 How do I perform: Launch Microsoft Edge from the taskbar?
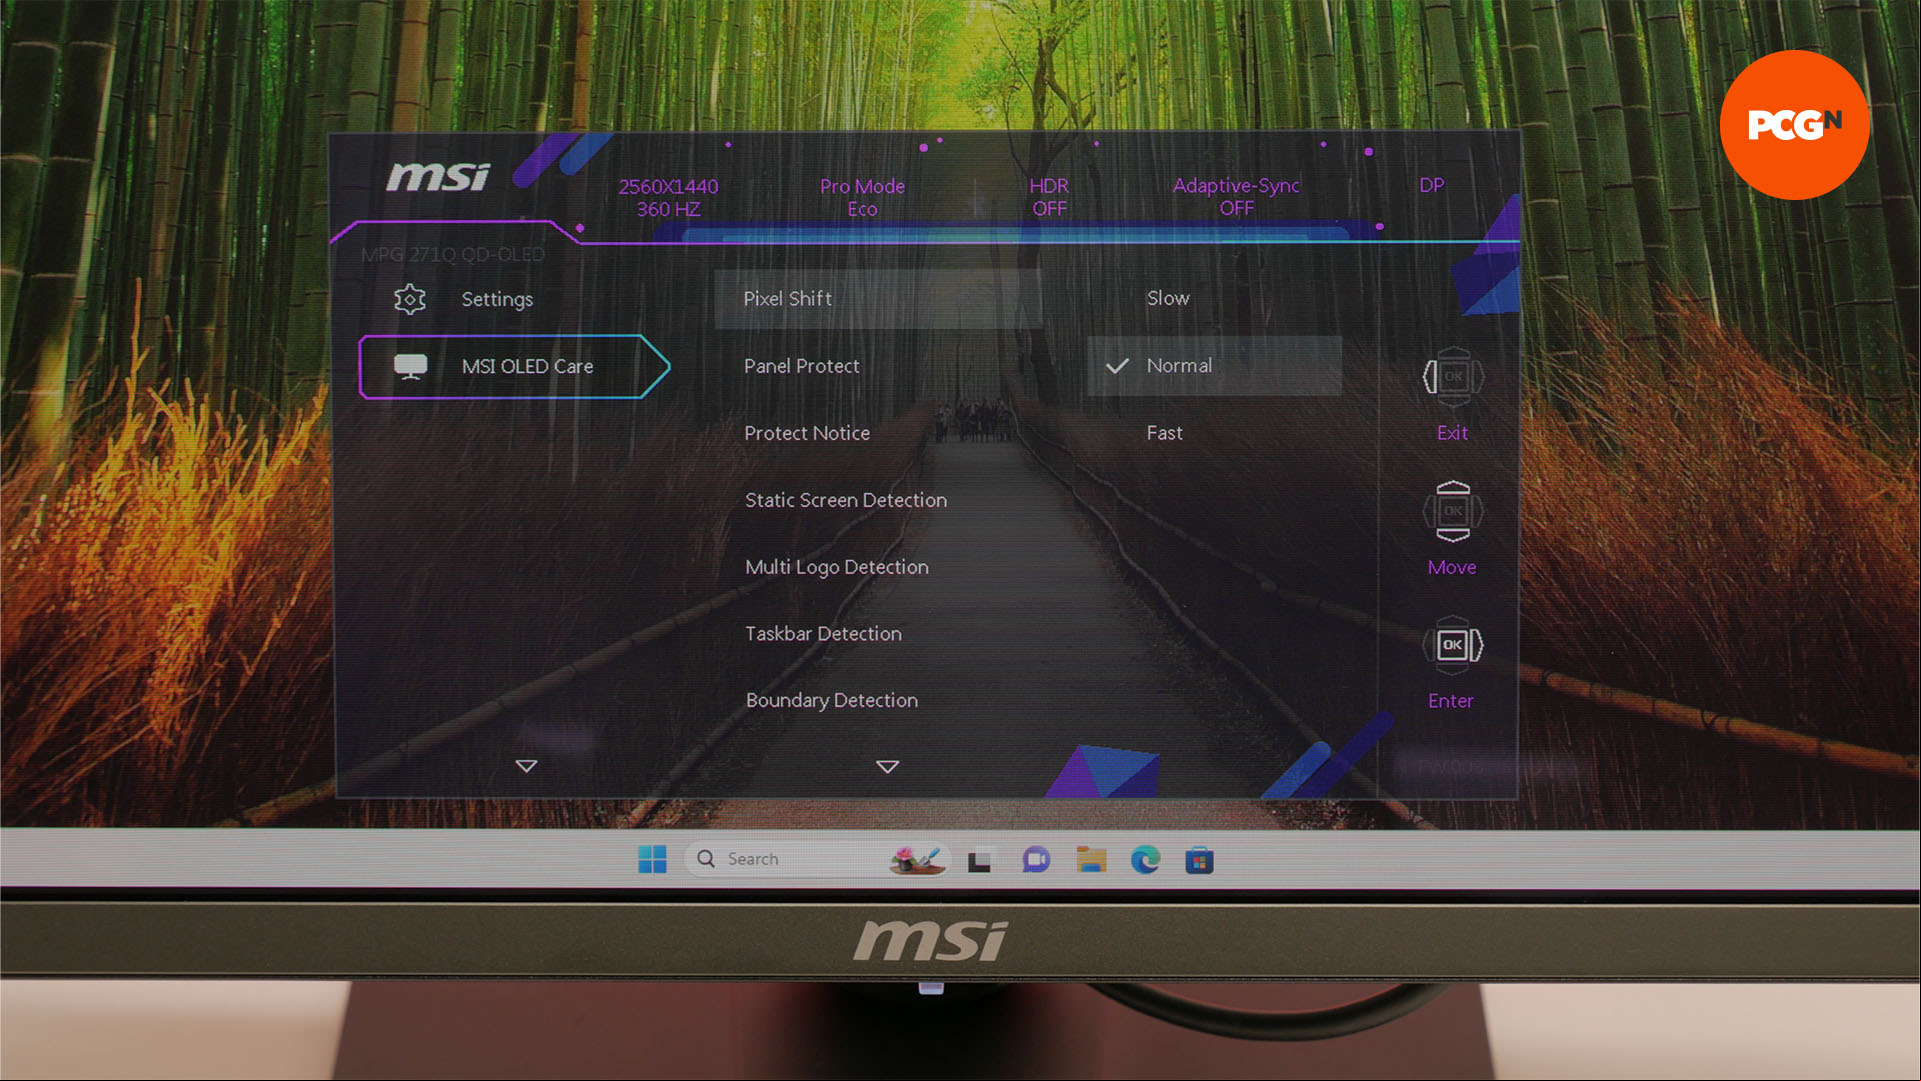click(x=1145, y=859)
